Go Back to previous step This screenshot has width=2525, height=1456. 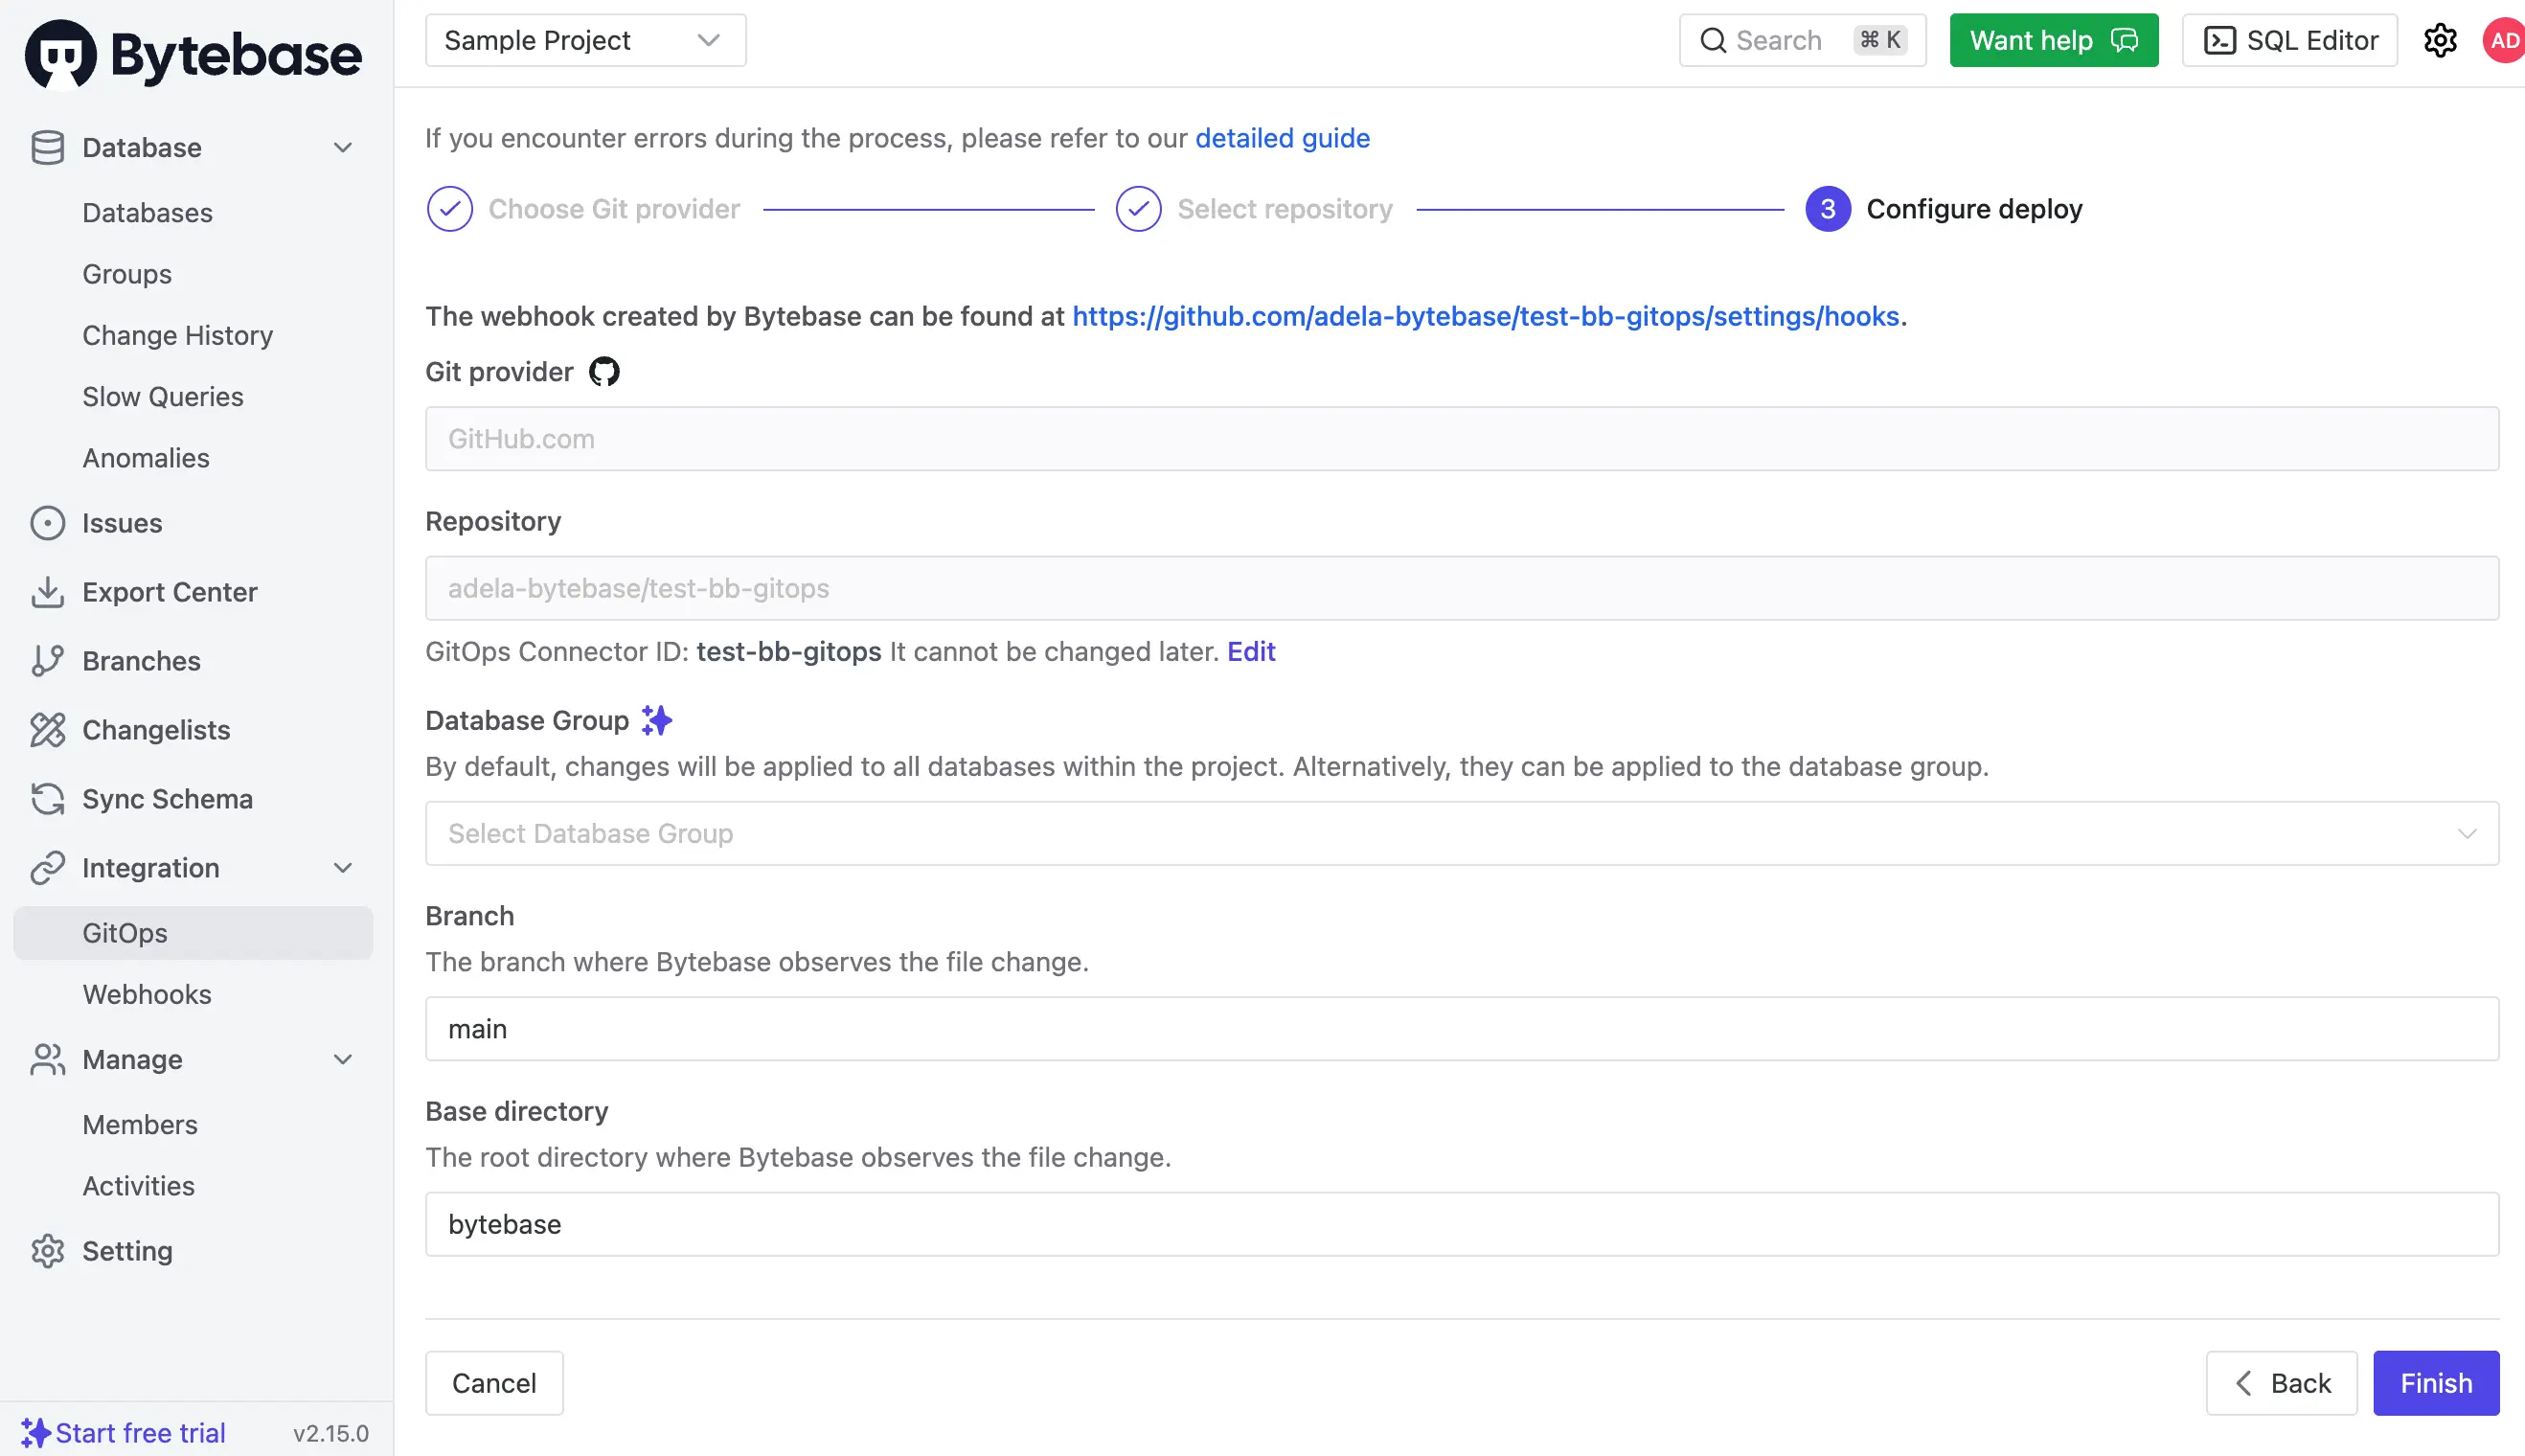tap(2281, 1383)
